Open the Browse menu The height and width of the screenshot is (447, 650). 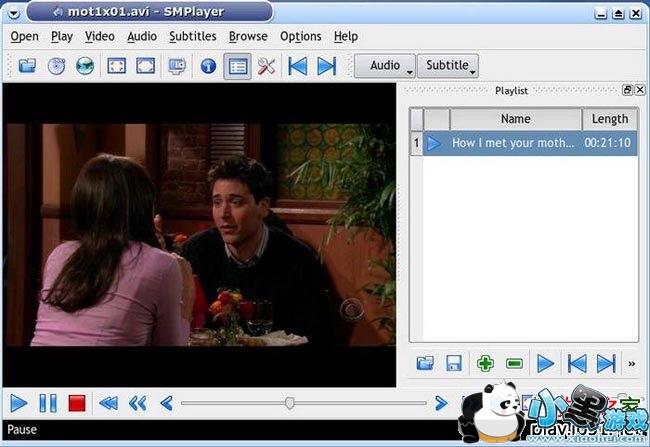248,36
